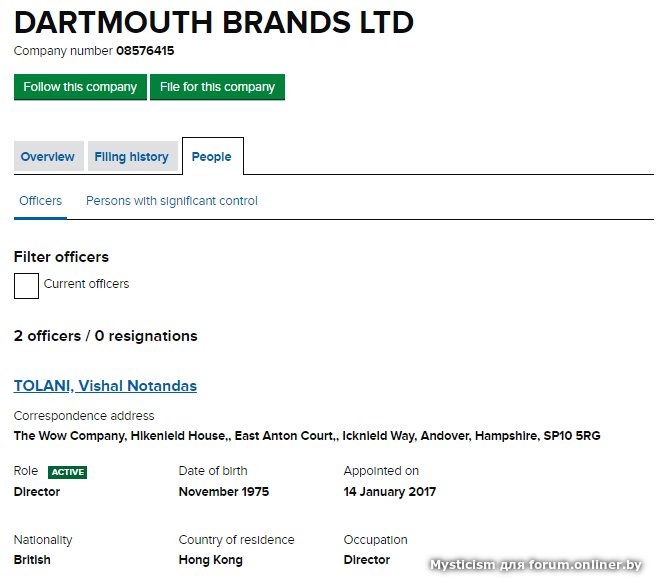Click the Follow this company button
This screenshot has height=588, width=665.
(80, 87)
